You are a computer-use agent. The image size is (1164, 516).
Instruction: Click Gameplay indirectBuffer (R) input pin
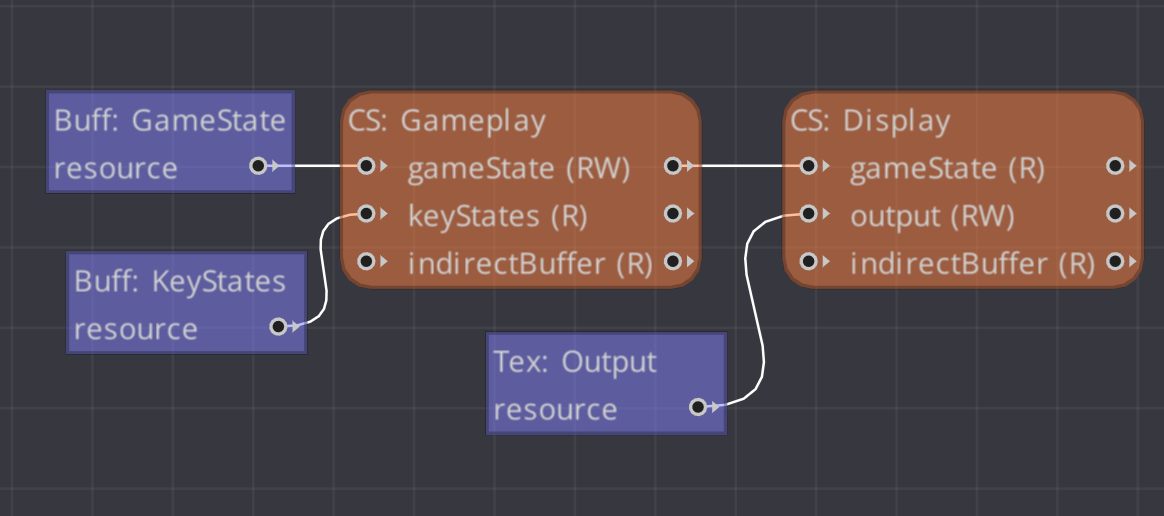point(366,261)
